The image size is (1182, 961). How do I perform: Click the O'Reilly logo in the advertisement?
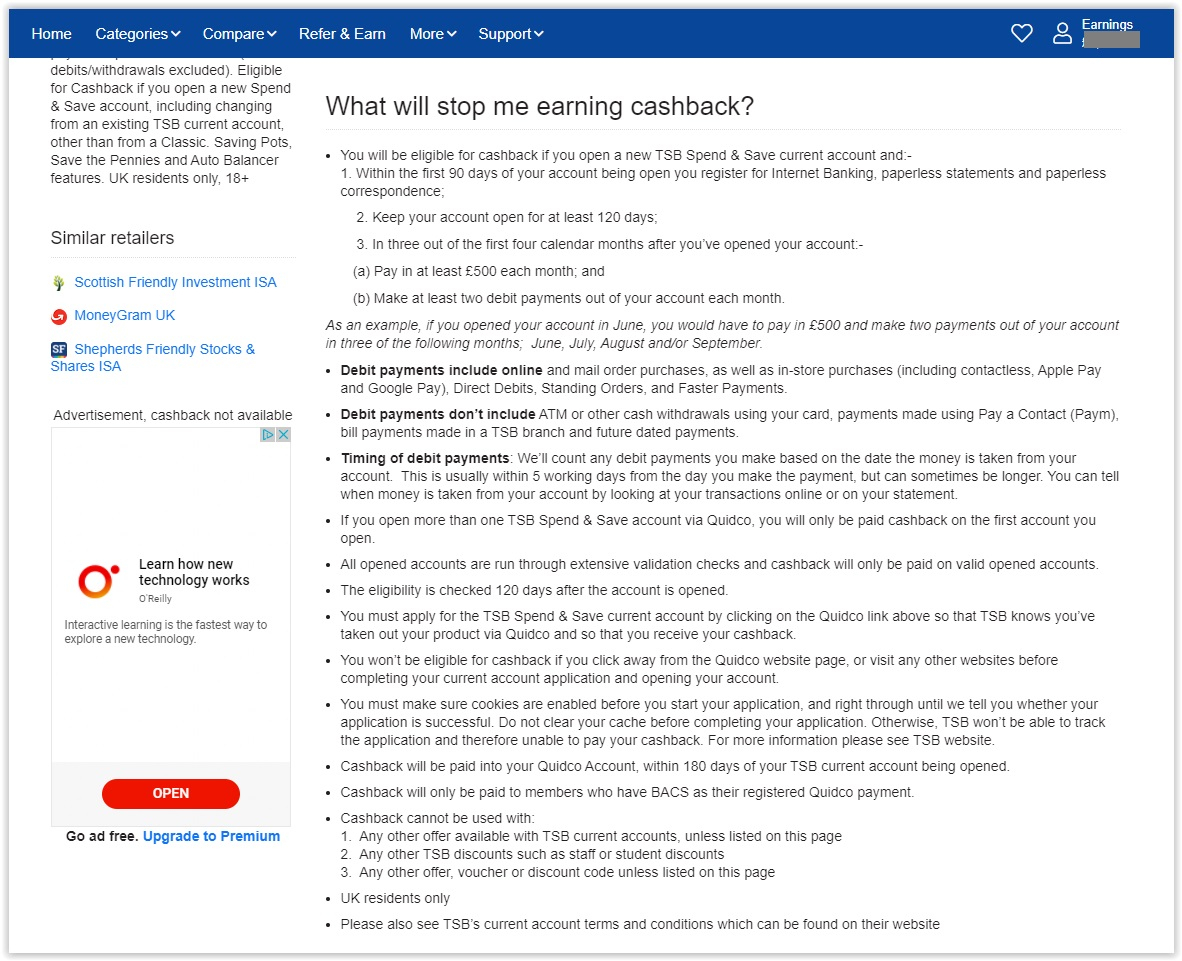tap(99, 580)
